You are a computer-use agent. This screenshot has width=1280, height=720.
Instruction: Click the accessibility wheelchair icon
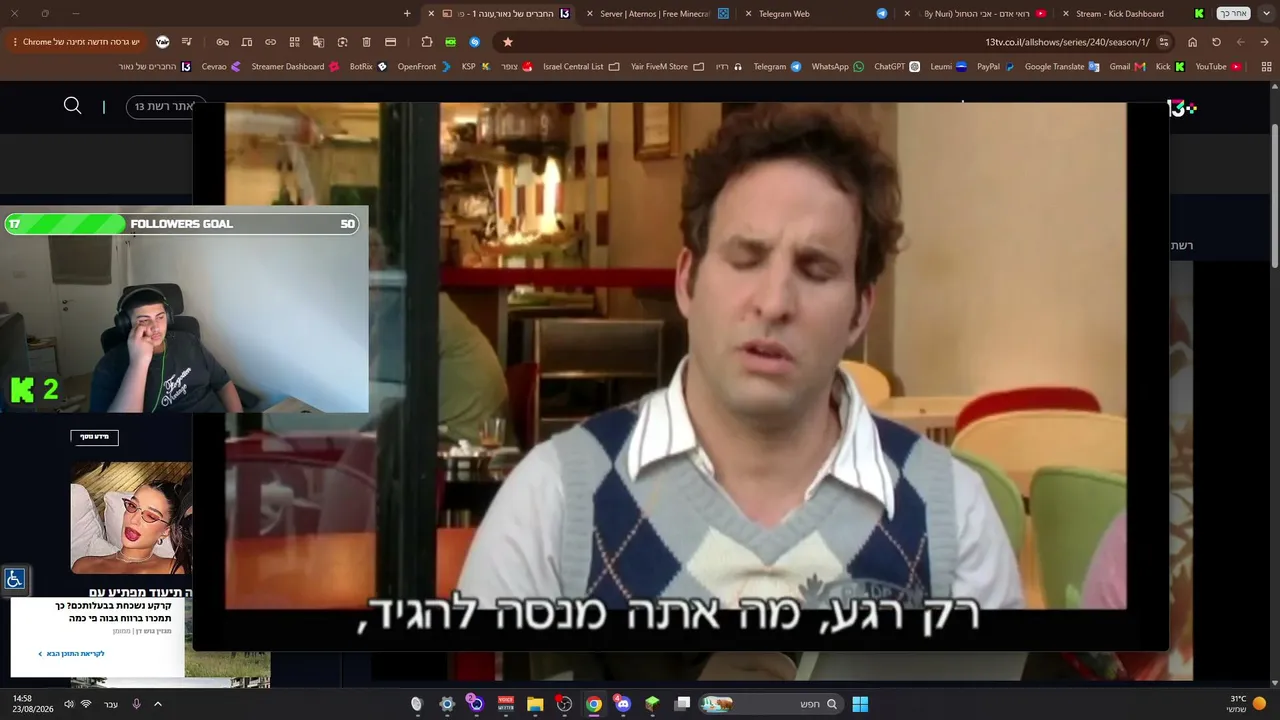point(14,579)
